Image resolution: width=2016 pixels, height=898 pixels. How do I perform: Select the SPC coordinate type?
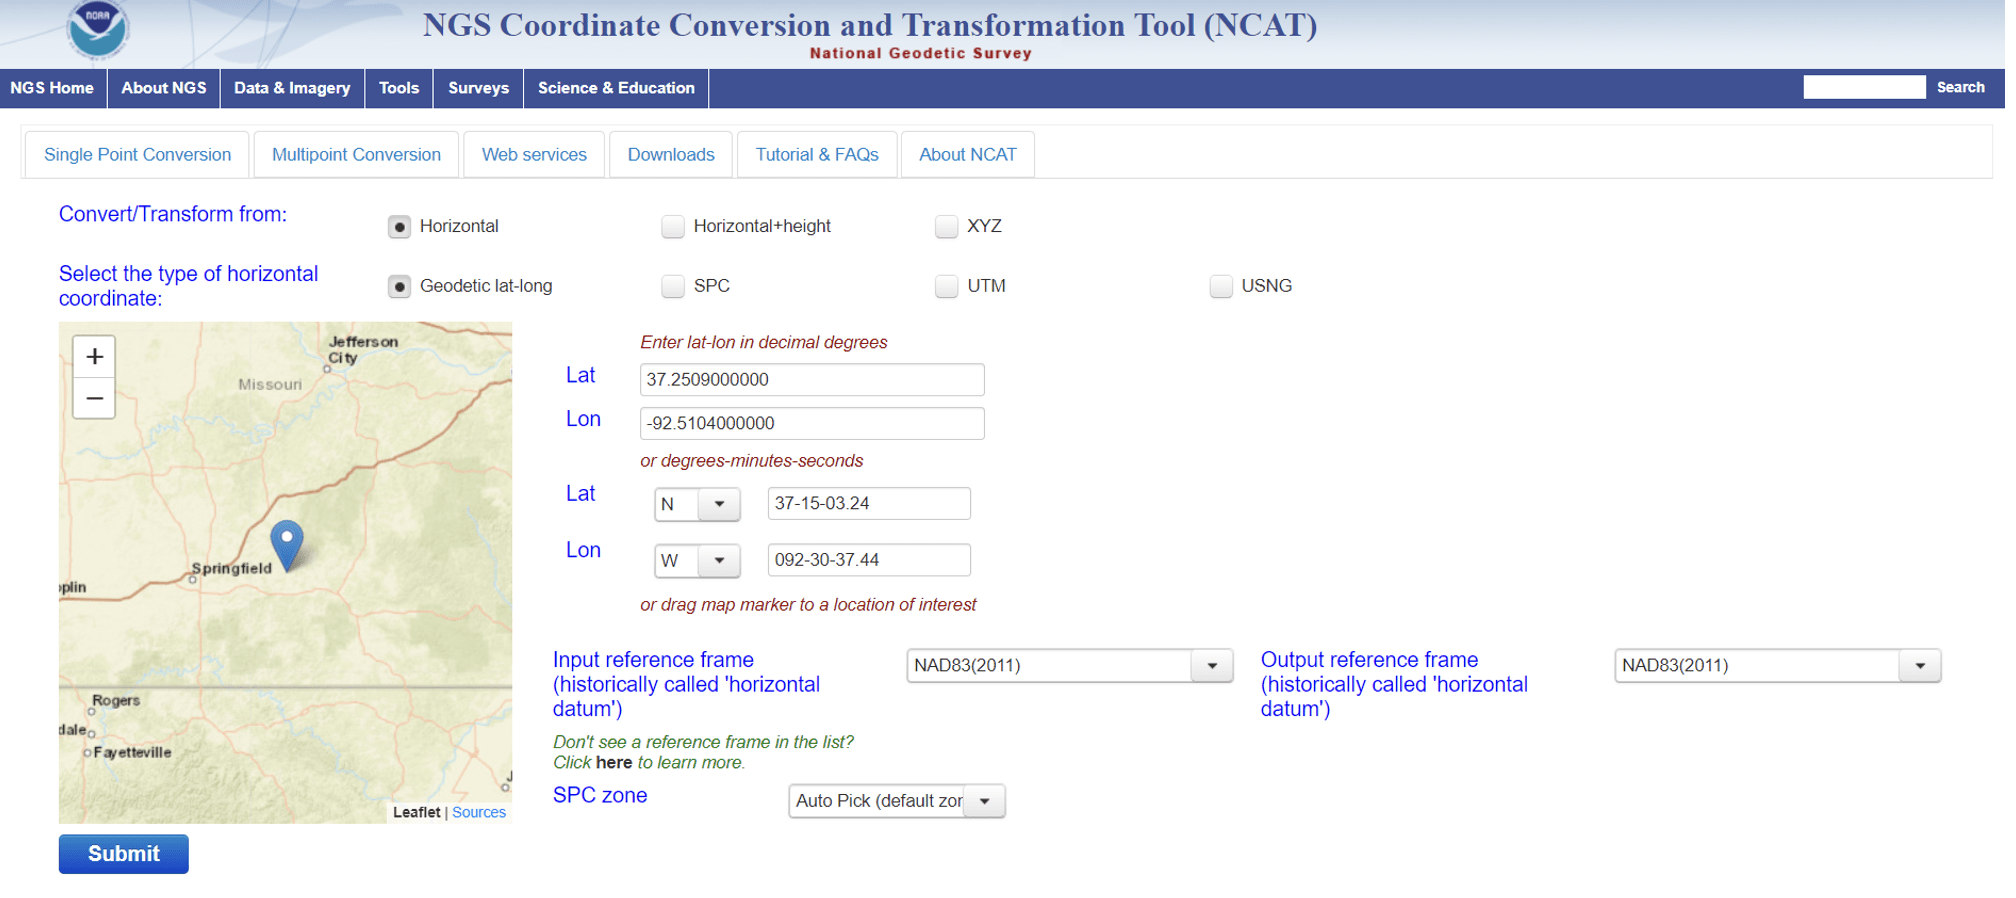[673, 287]
